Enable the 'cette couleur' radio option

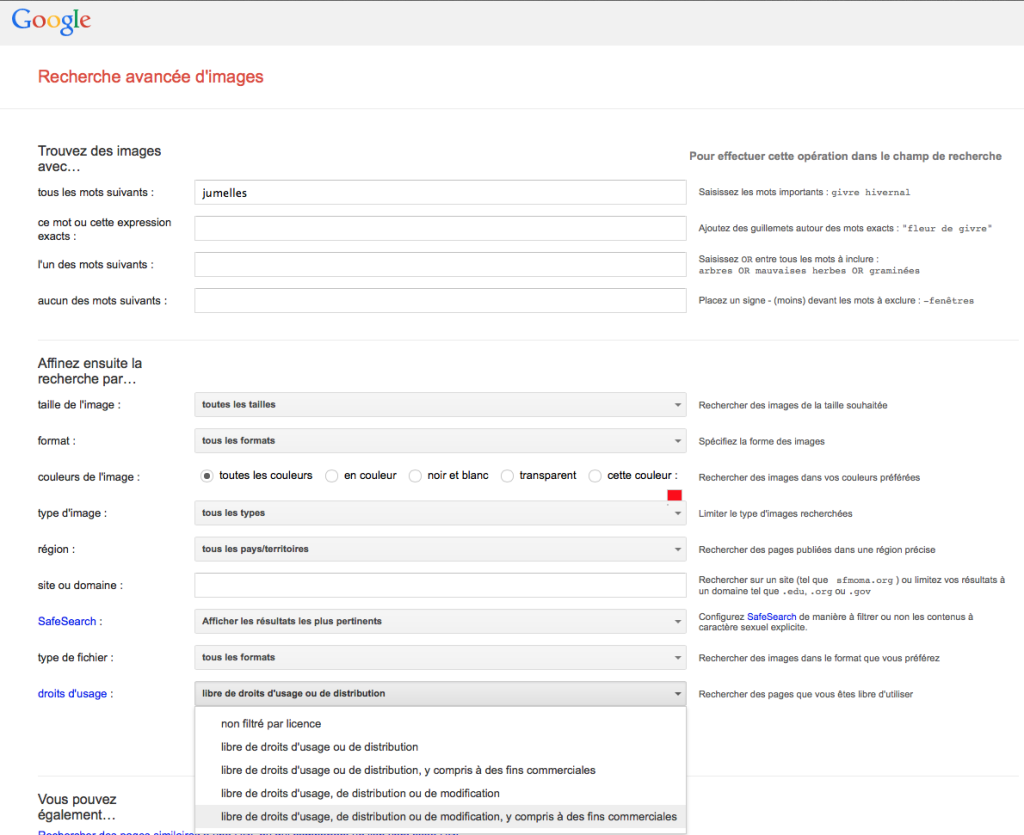595,476
